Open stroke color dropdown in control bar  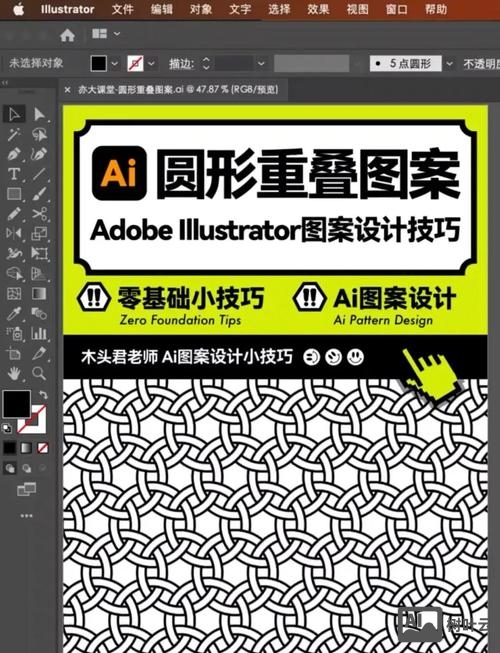pyautogui.click(x=152, y=64)
